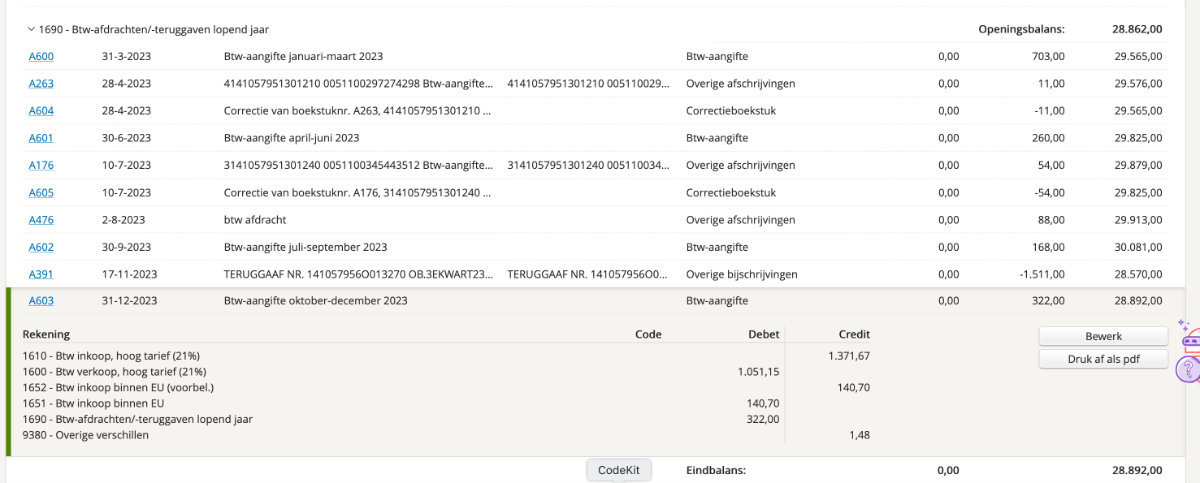Open the A391 TERUGGAAF voucher link
Image resolution: width=1200 pixels, height=483 pixels.
41,274
